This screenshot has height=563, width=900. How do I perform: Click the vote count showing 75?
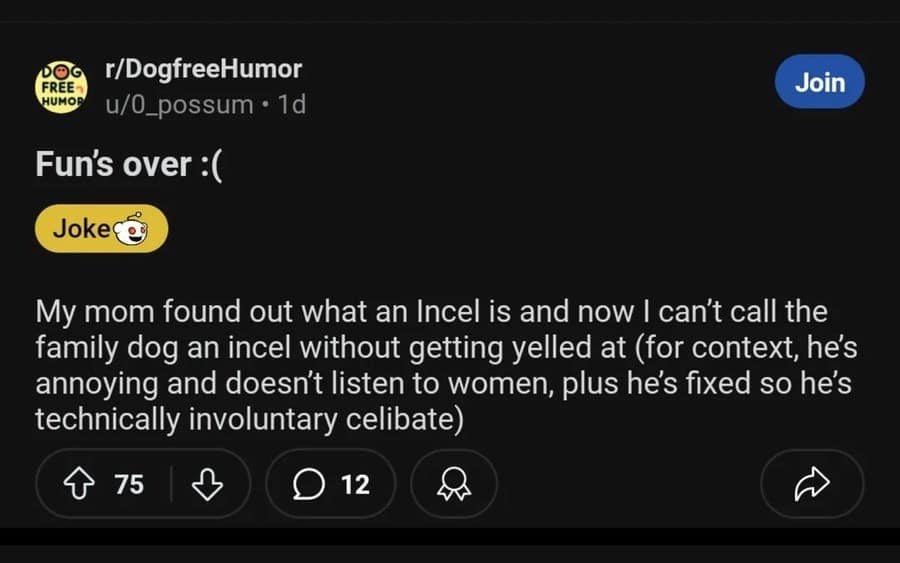pos(129,485)
